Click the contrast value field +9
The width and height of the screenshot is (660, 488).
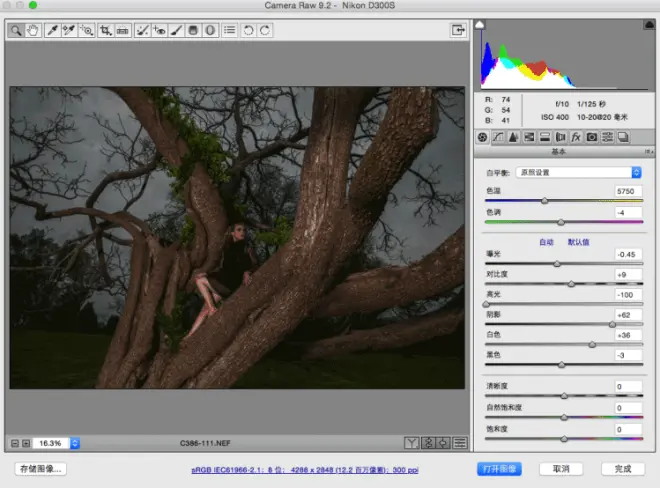(x=628, y=275)
